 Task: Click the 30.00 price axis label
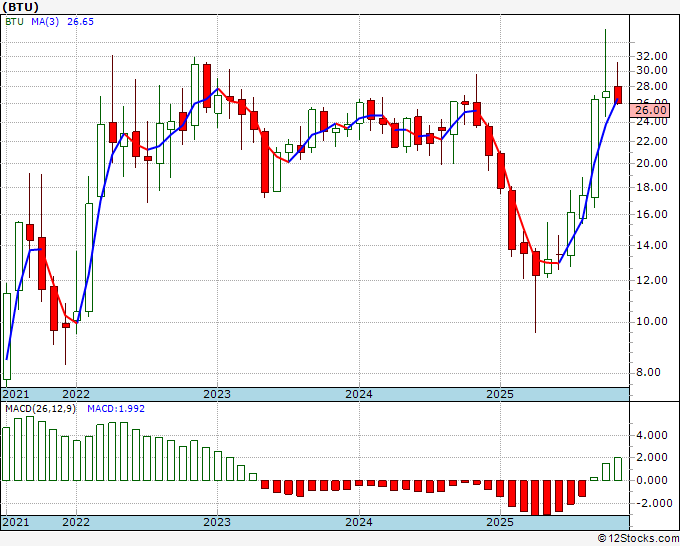click(x=652, y=70)
